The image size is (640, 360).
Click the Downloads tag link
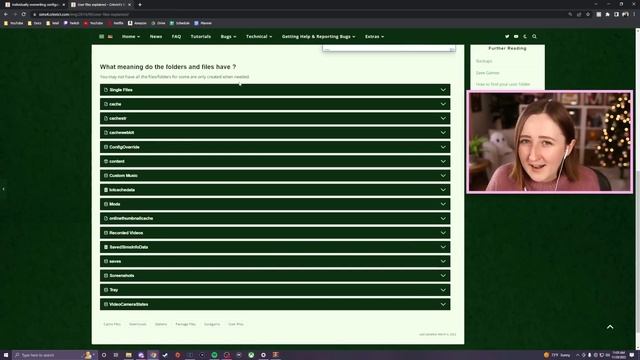click(x=138, y=324)
